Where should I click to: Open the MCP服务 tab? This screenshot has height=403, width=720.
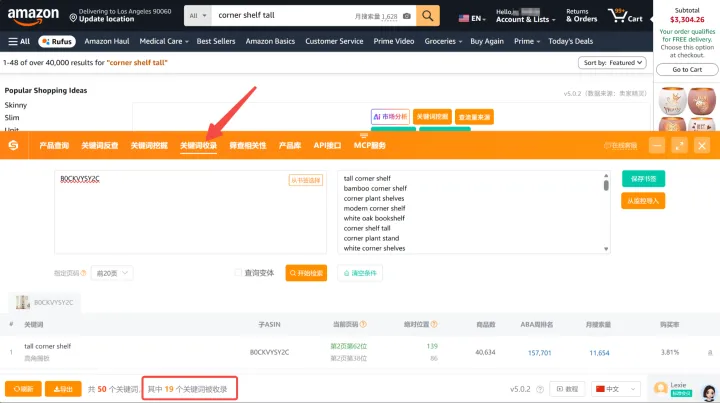(370, 146)
